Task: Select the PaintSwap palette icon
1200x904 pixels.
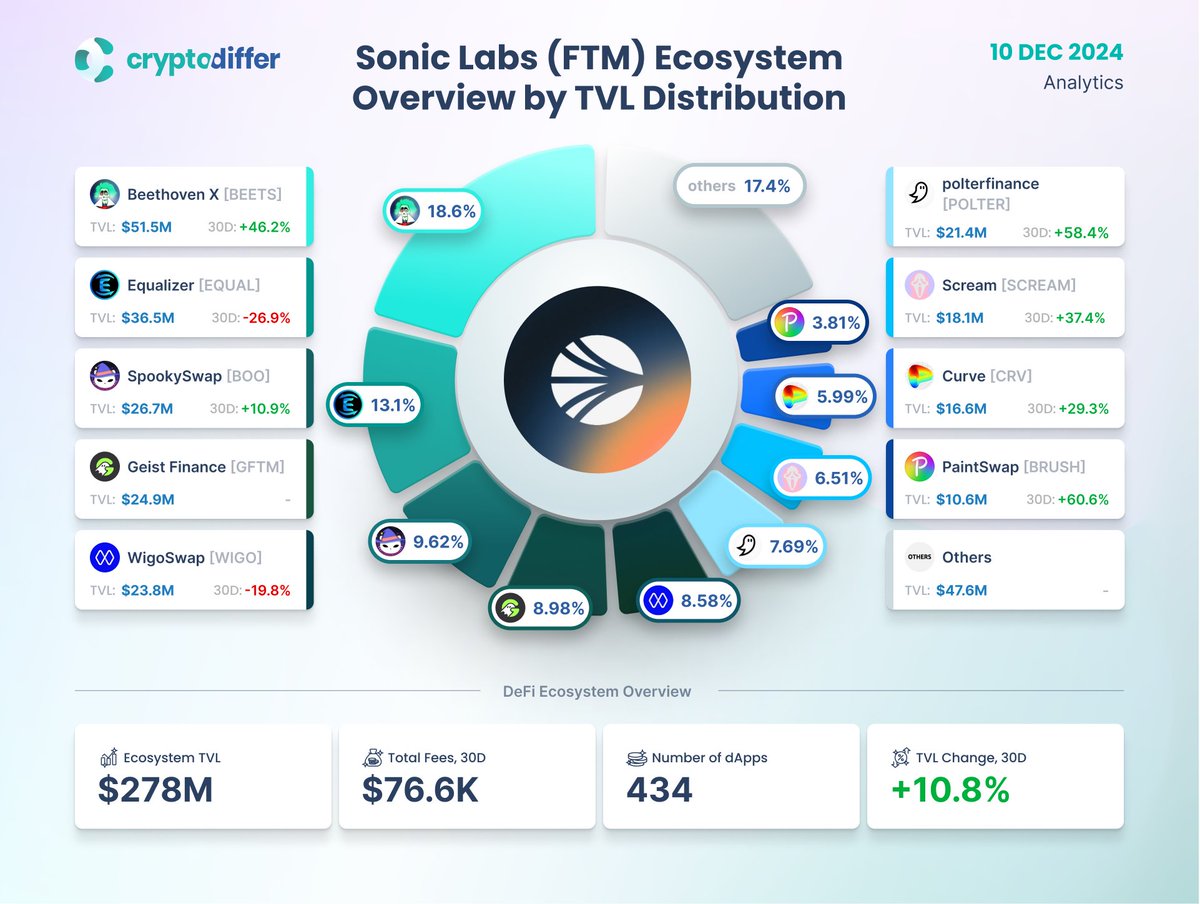Action: tap(918, 466)
